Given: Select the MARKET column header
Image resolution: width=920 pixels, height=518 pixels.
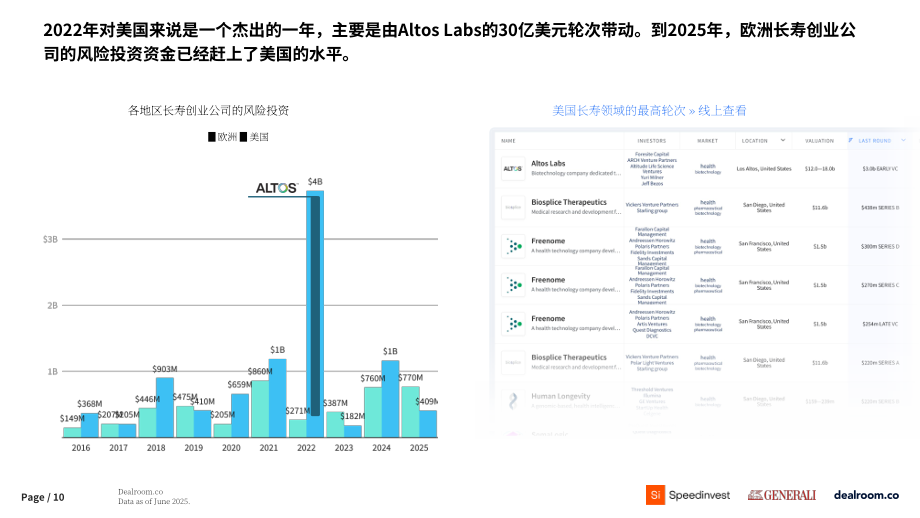Looking at the screenshot, I should (x=708, y=141).
